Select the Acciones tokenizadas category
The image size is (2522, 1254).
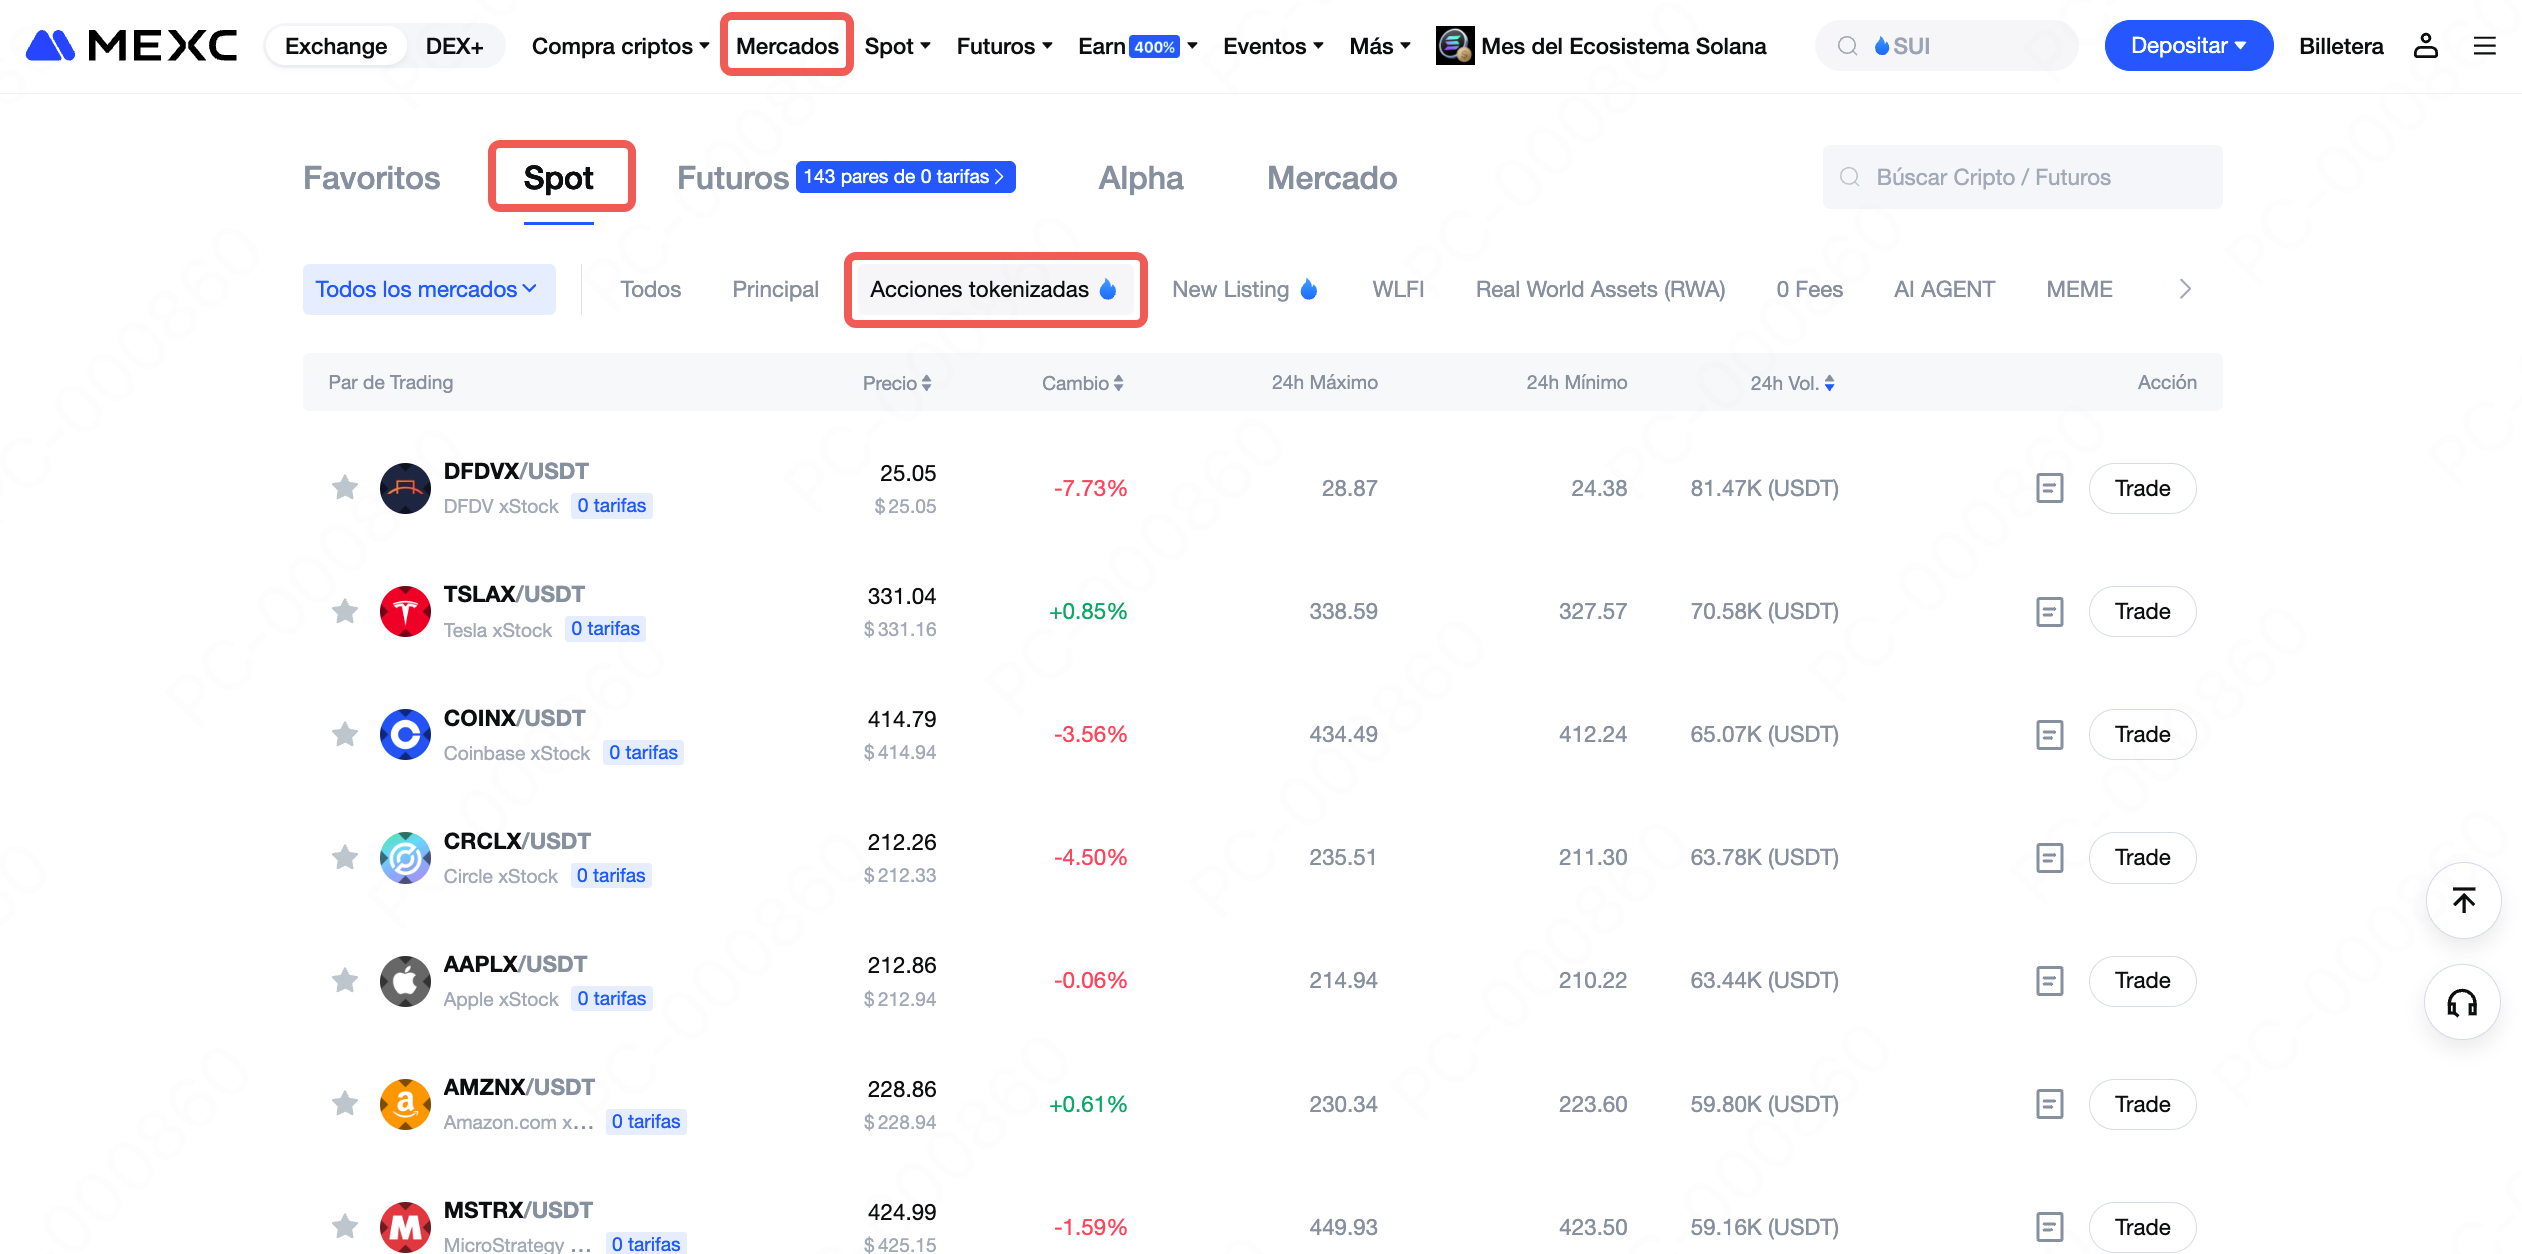point(995,289)
